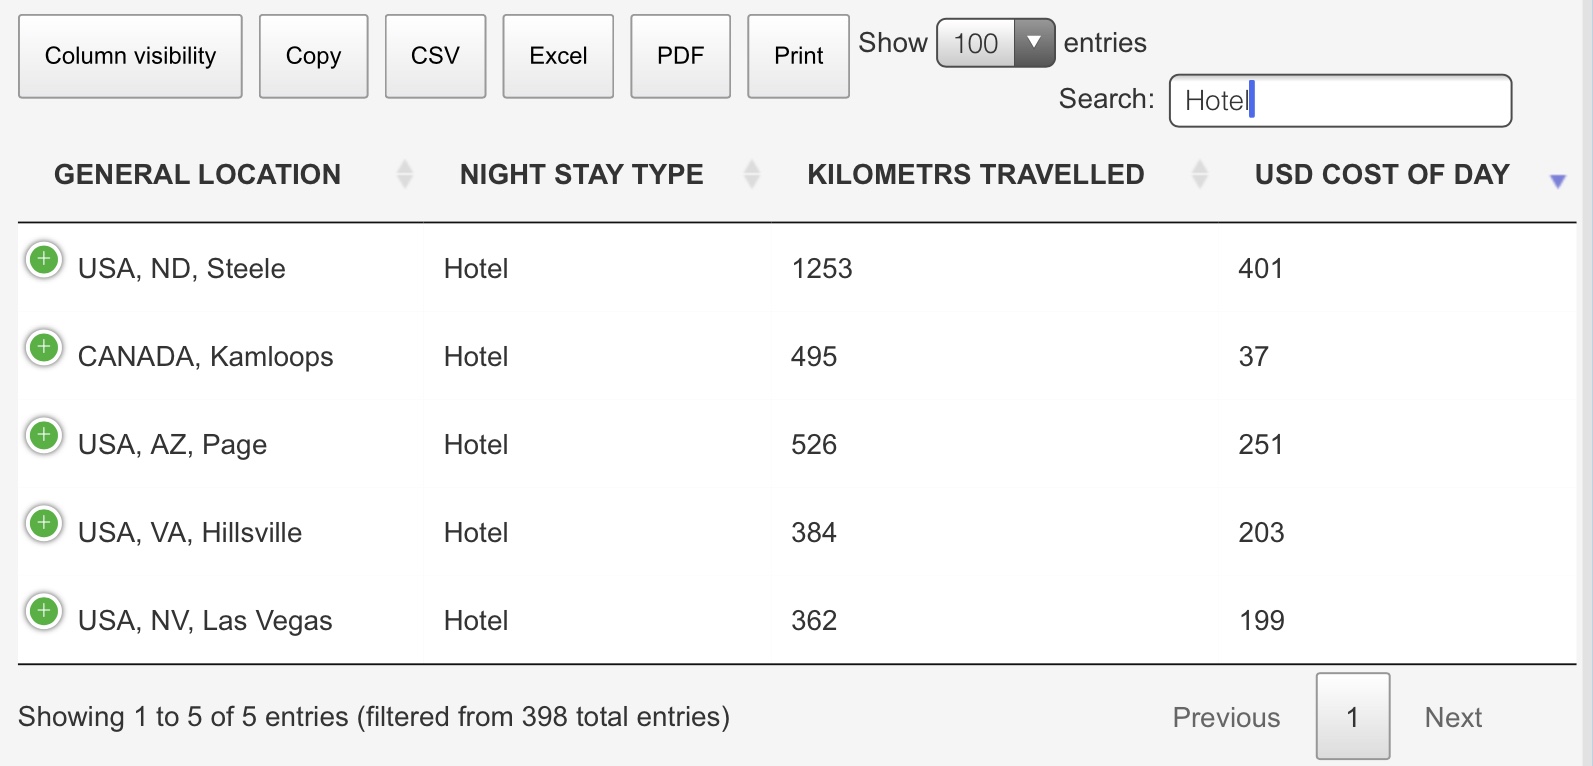1593x766 pixels.
Task: Select page 1 in the pagination
Action: click(1353, 717)
